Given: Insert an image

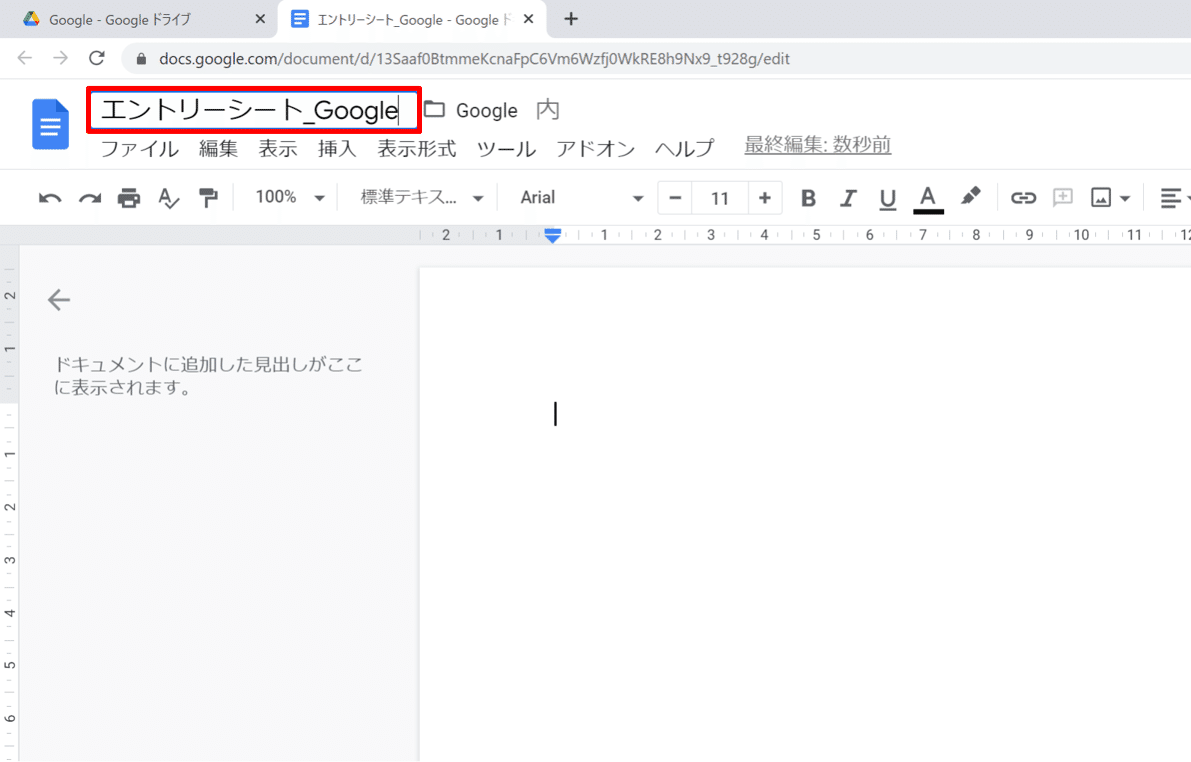Looking at the screenshot, I should (x=1101, y=198).
